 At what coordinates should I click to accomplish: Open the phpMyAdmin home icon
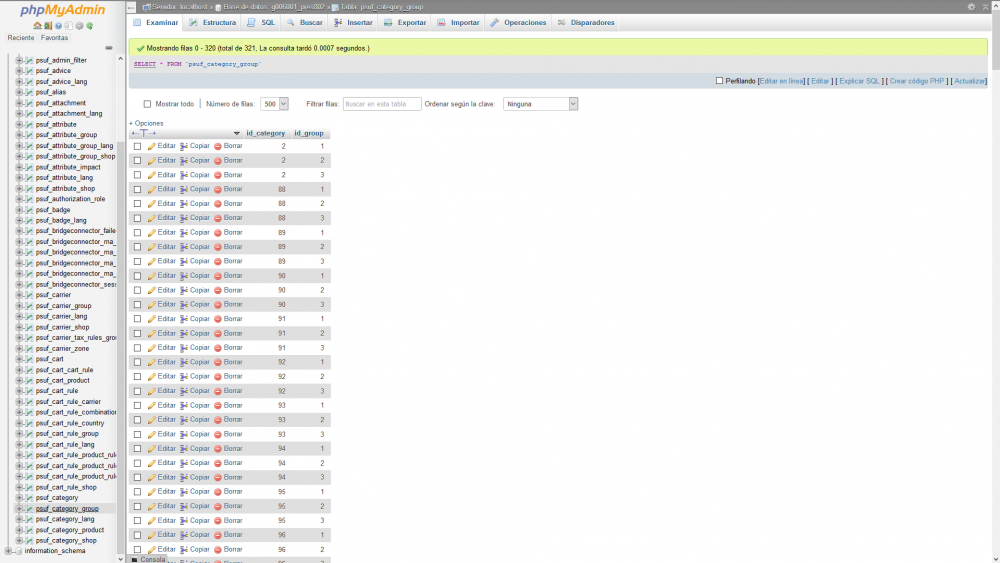(37, 26)
